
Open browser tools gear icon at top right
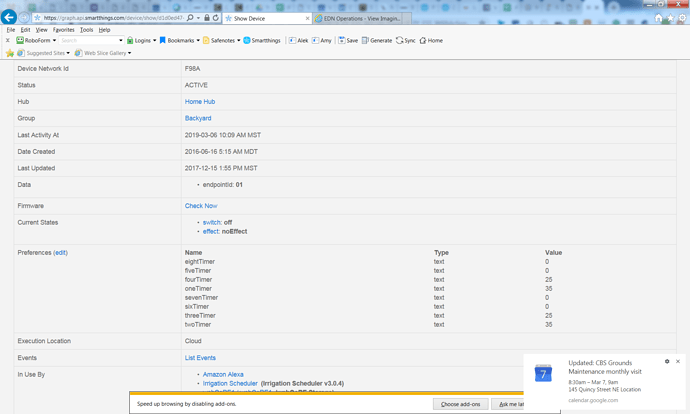tap(682, 18)
